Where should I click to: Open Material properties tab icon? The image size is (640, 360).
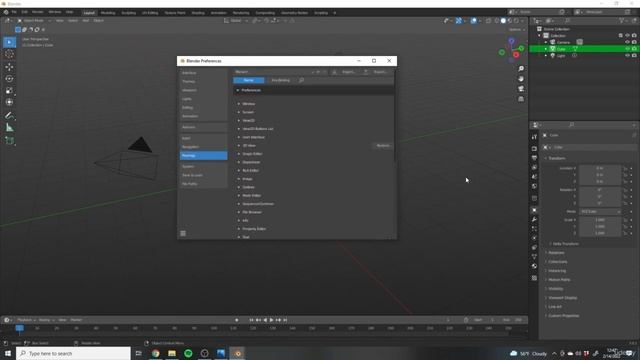tap(534, 266)
